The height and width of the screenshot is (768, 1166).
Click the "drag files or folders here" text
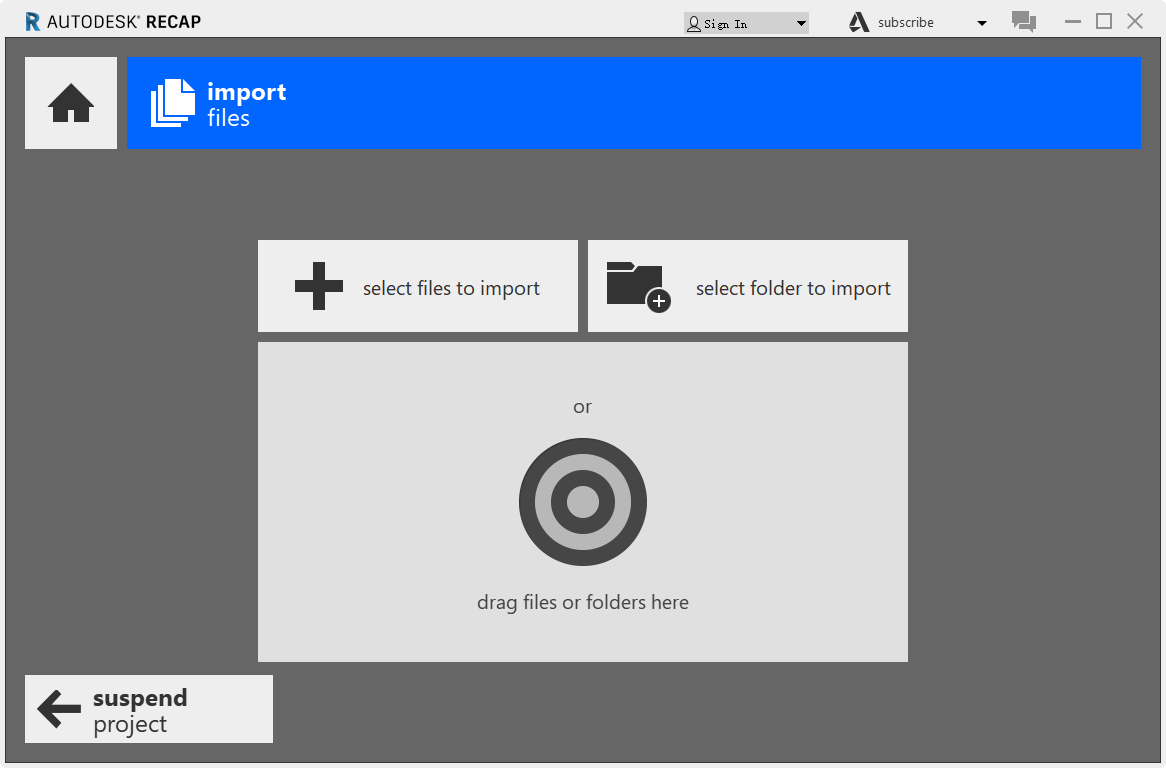pyautogui.click(x=583, y=602)
